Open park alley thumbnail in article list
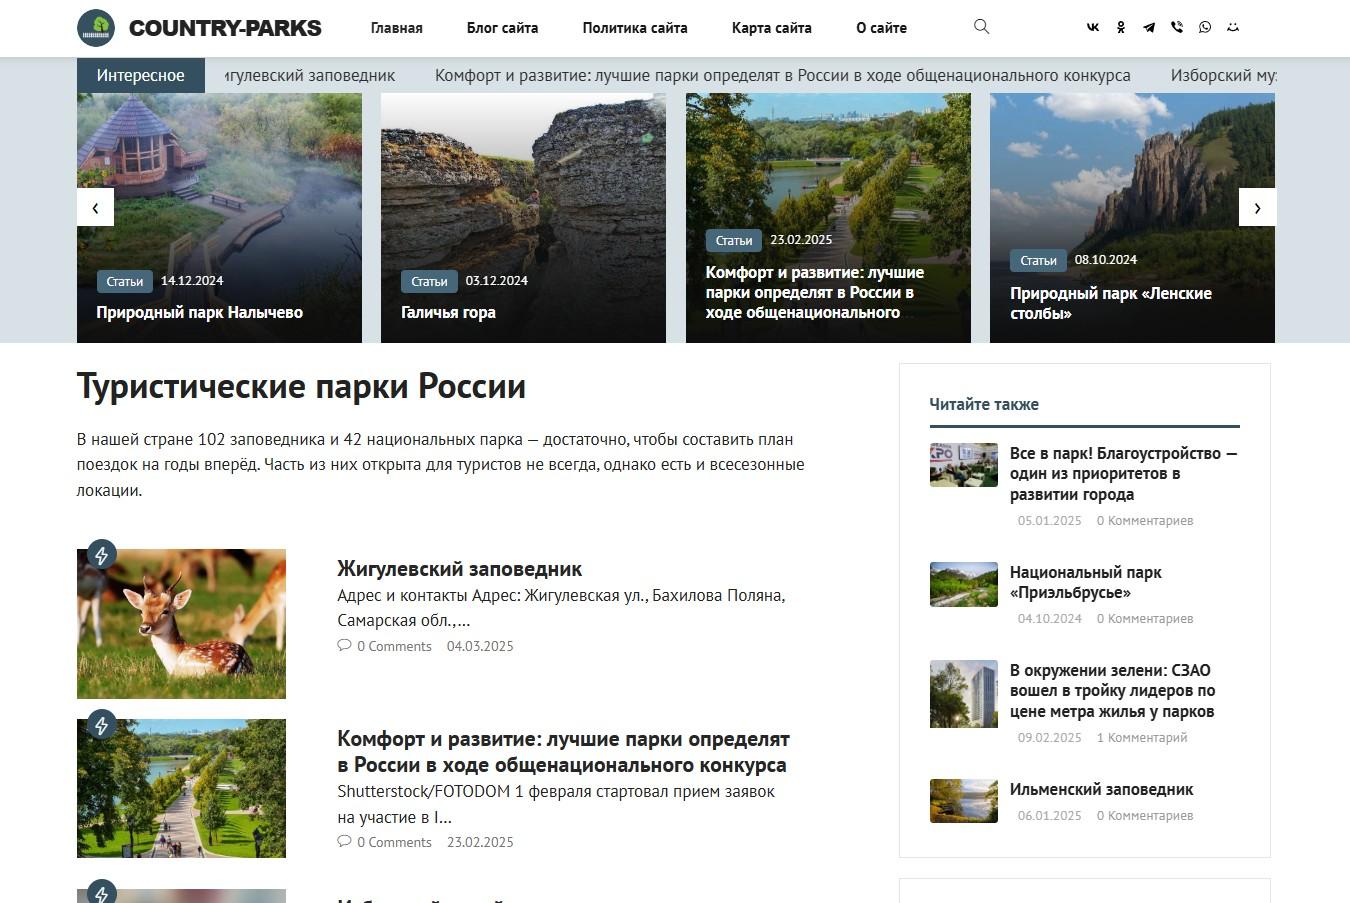Screen dimensions: 1350x903 tap(181, 788)
